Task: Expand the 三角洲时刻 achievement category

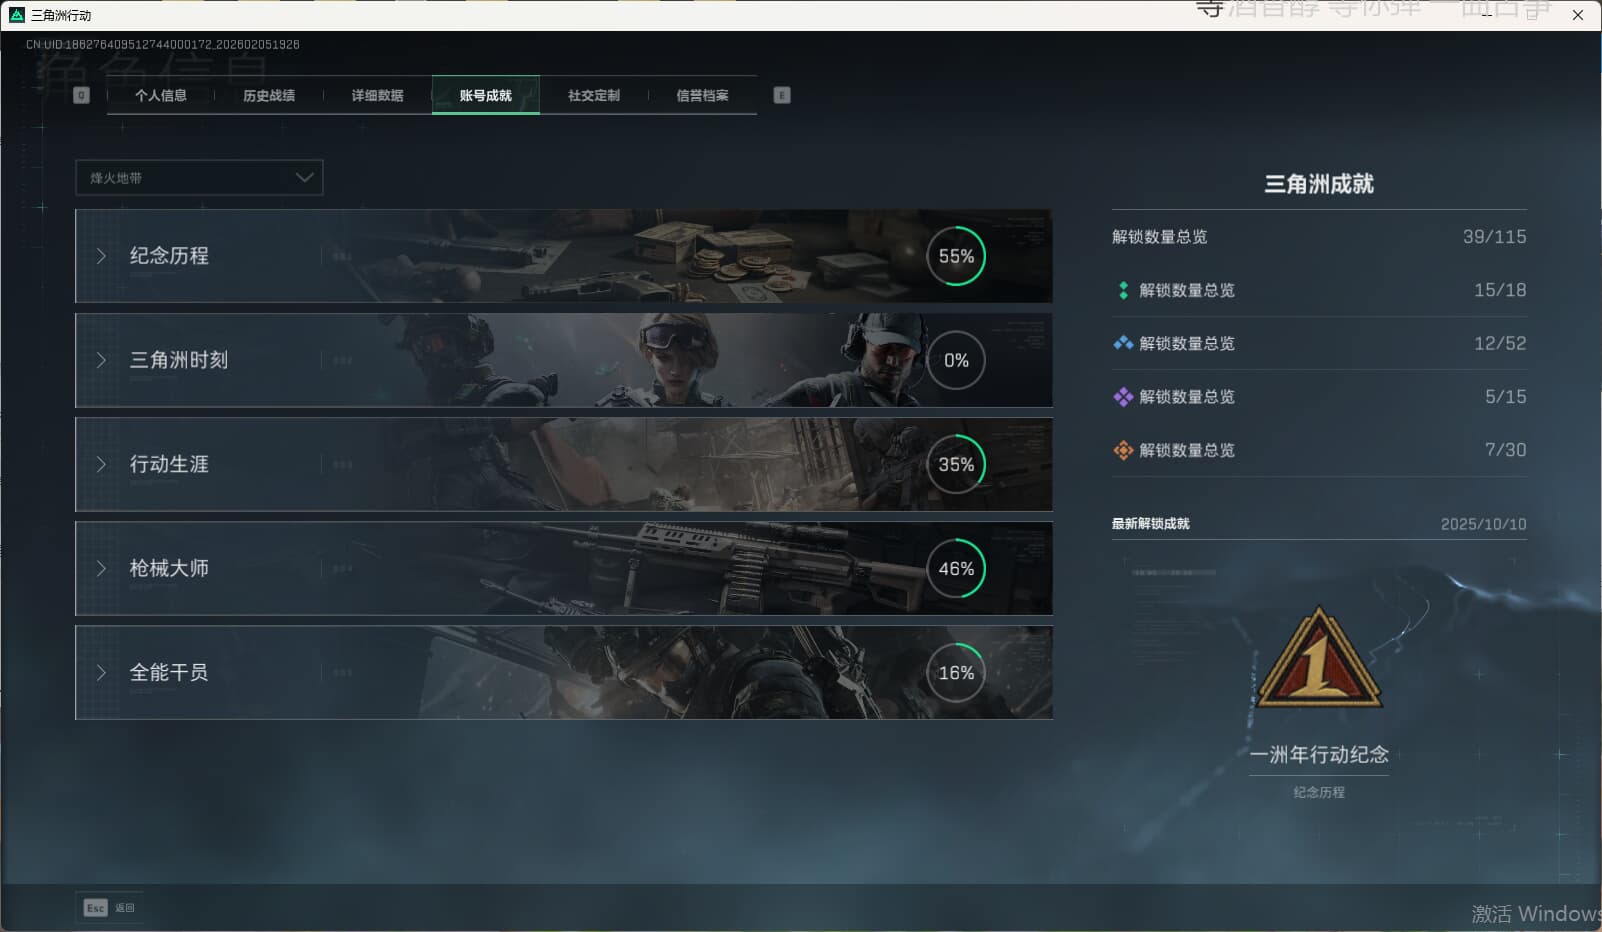Action: (x=100, y=361)
